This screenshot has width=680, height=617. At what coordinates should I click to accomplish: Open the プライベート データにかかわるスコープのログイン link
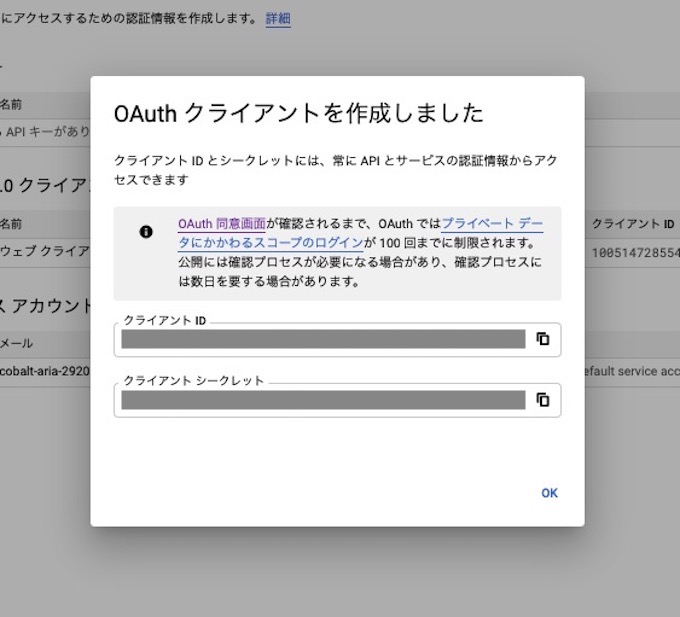(x=360, y=233)
